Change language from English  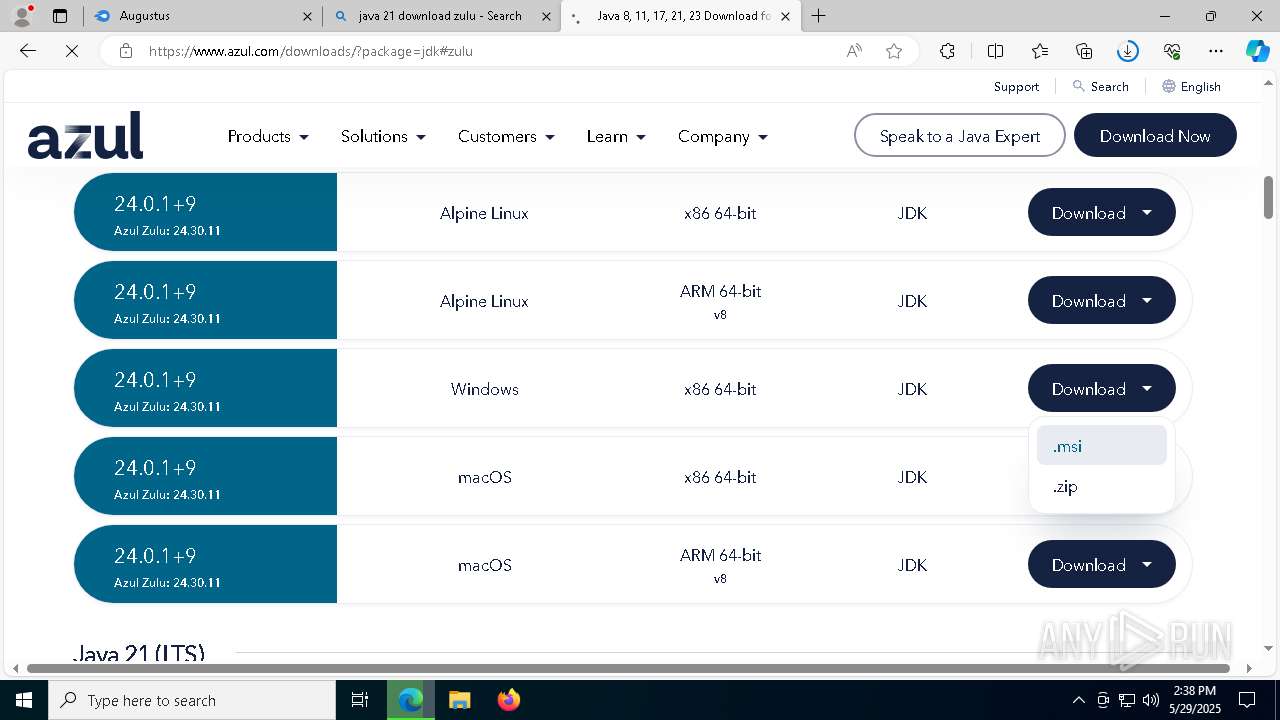pyautogui.click(x=1191, y=87)
